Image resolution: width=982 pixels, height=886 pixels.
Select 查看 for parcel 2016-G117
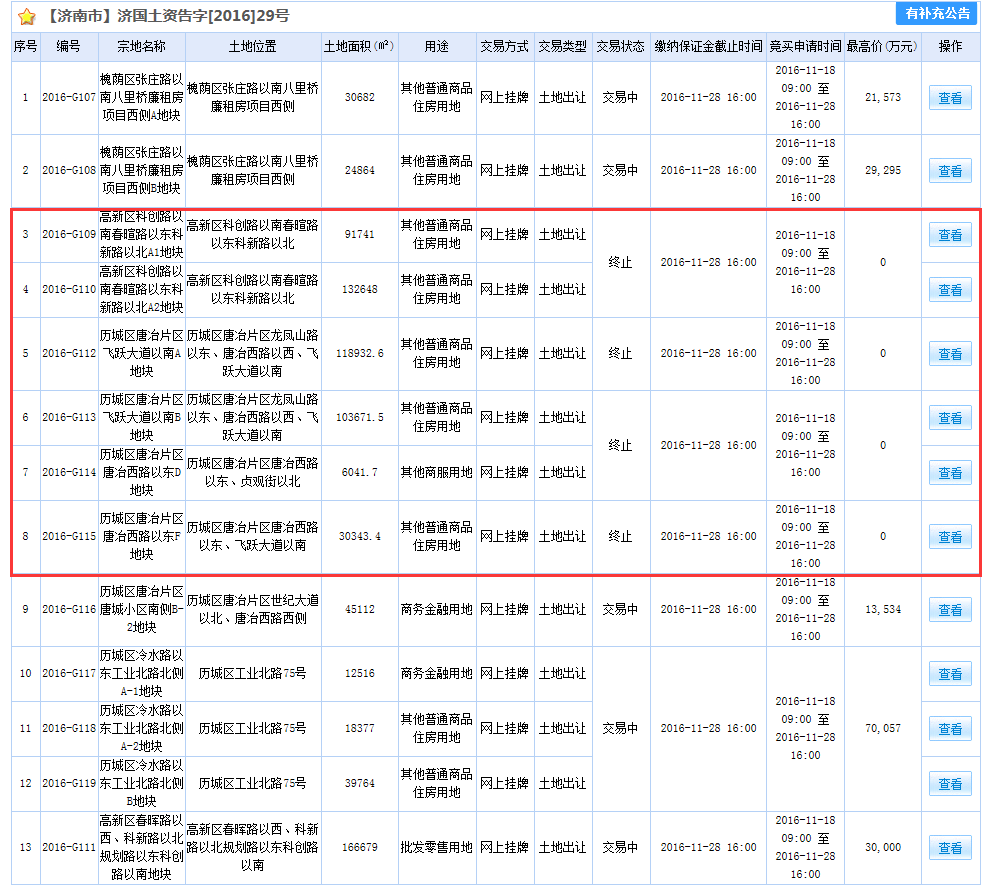coord(949,674)
